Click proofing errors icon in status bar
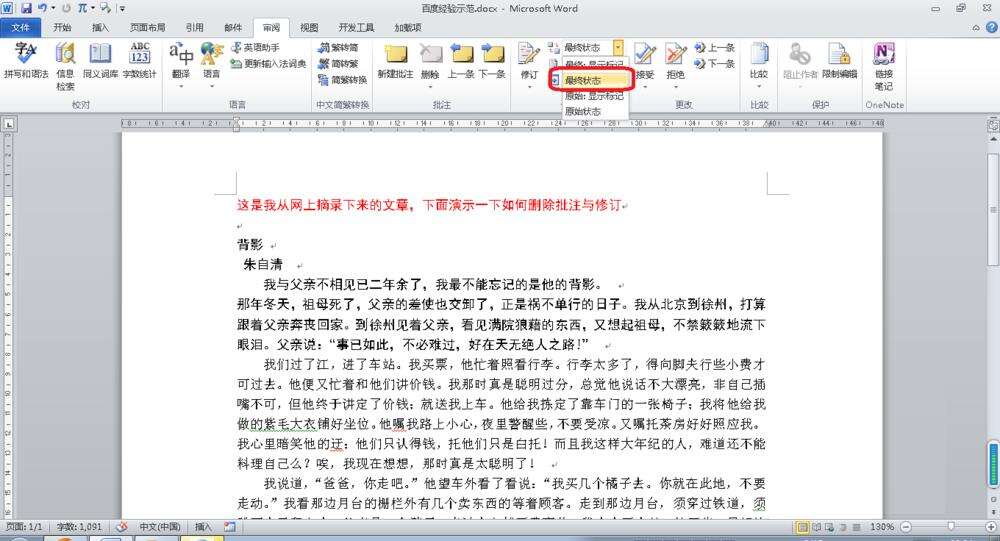This screenshot has height=541, width=1000. (x=121, y=527)
